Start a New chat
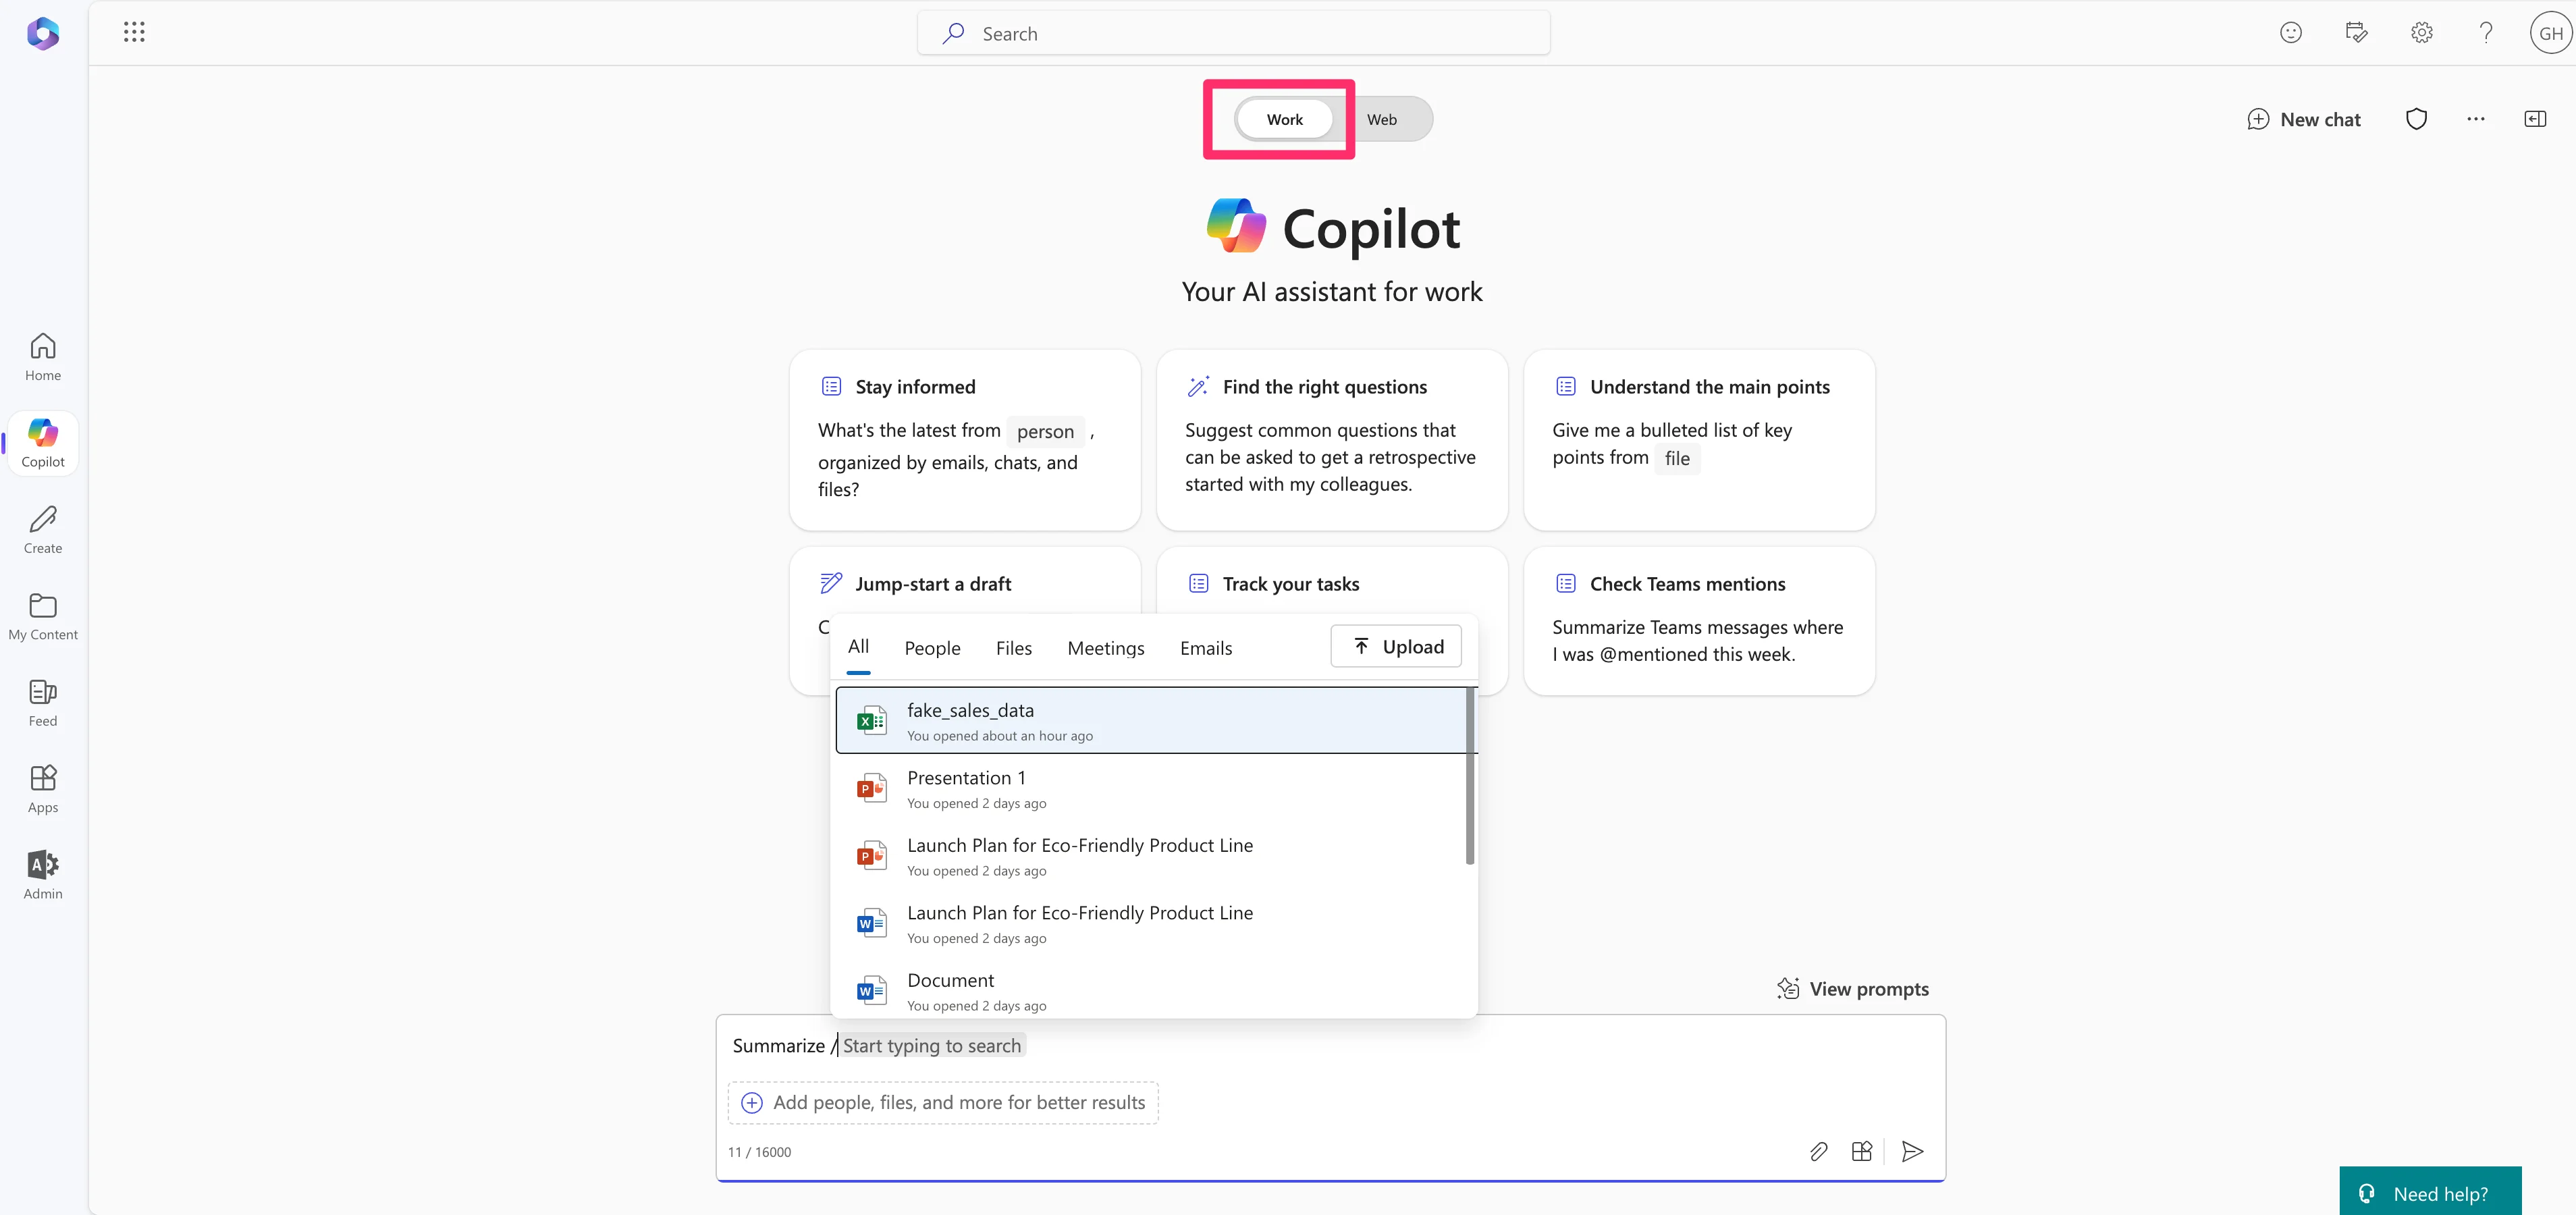 pos(2304,119)
